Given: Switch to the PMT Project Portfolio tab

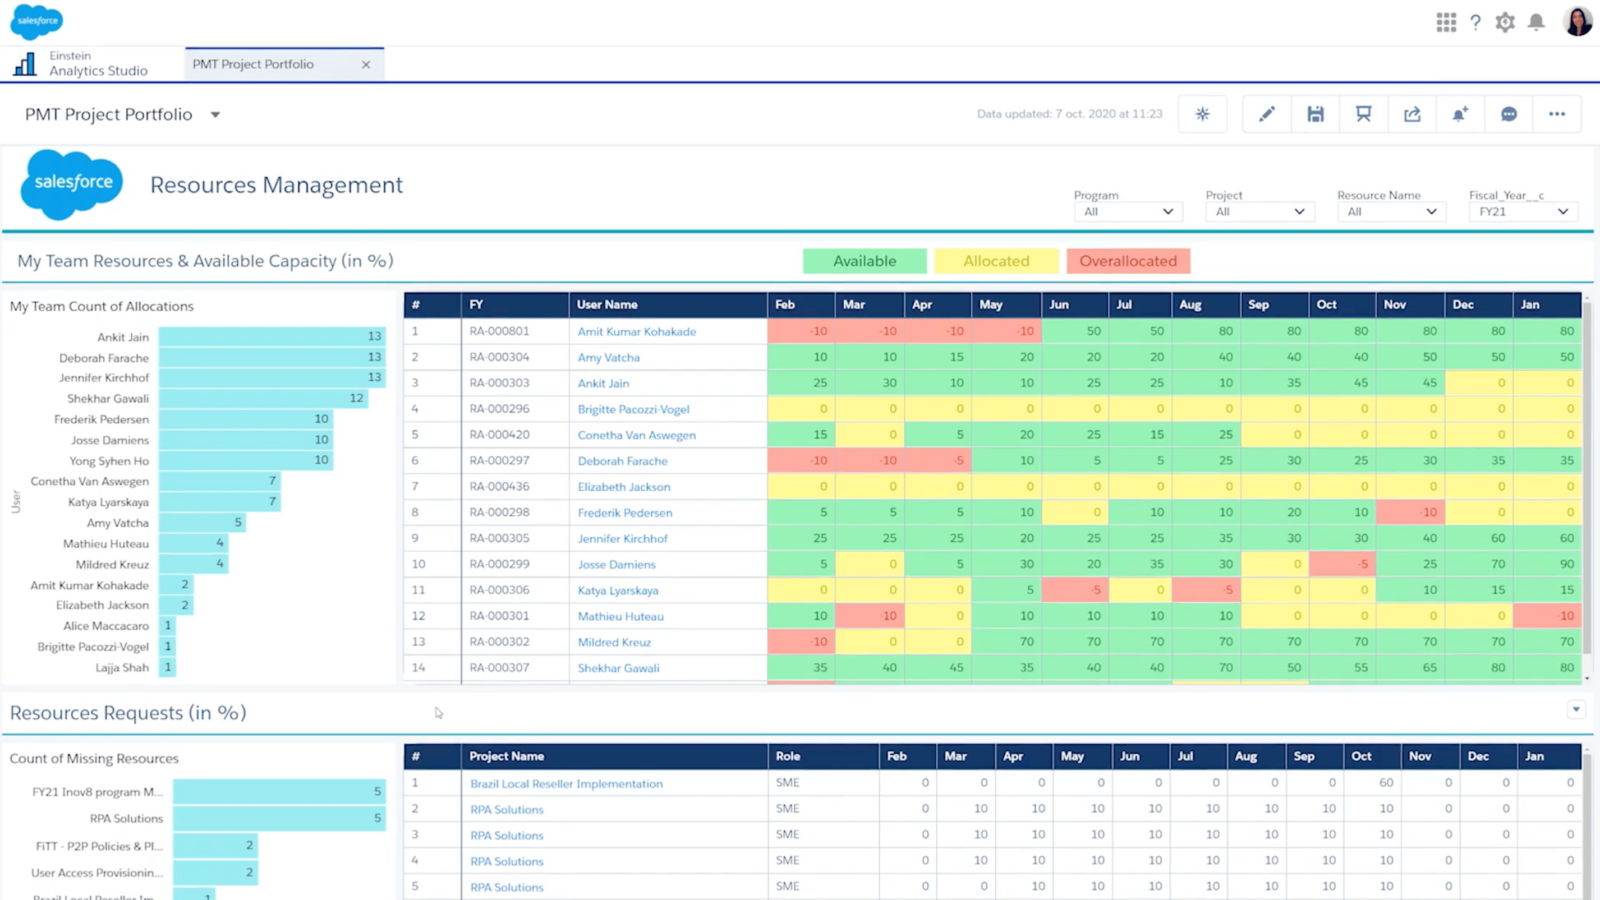Looking at the screenshot, I should 253,63.
